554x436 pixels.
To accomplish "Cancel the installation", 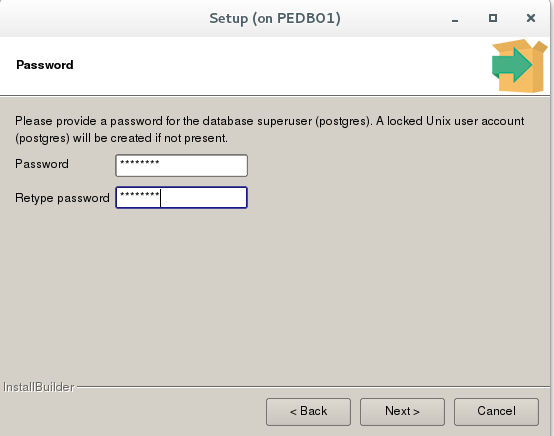I will (496, 412).
